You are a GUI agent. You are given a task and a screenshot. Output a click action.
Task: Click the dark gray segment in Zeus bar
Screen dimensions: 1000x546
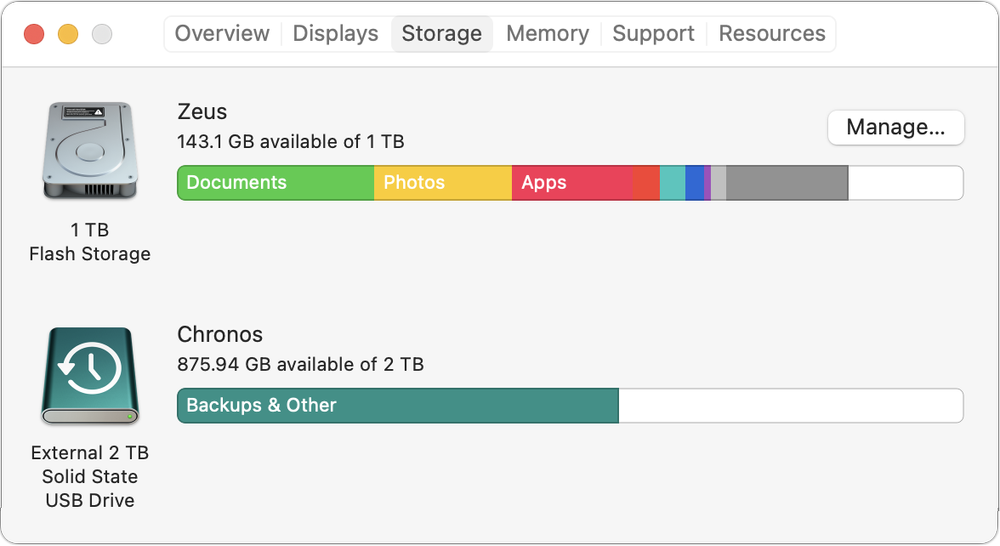click(x=787, y=183)
